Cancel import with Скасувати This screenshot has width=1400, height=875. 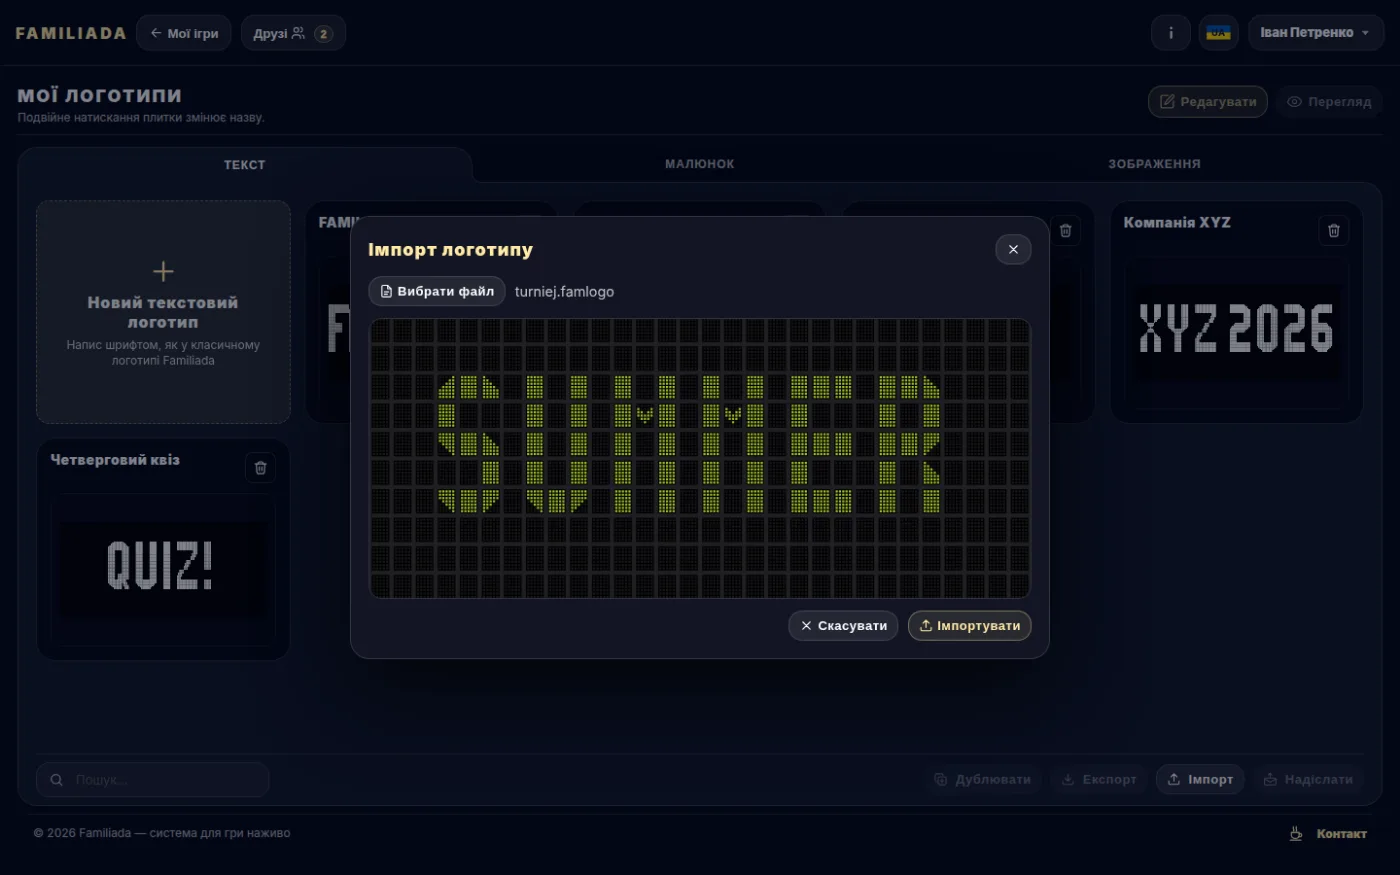[x=843, y=625]
